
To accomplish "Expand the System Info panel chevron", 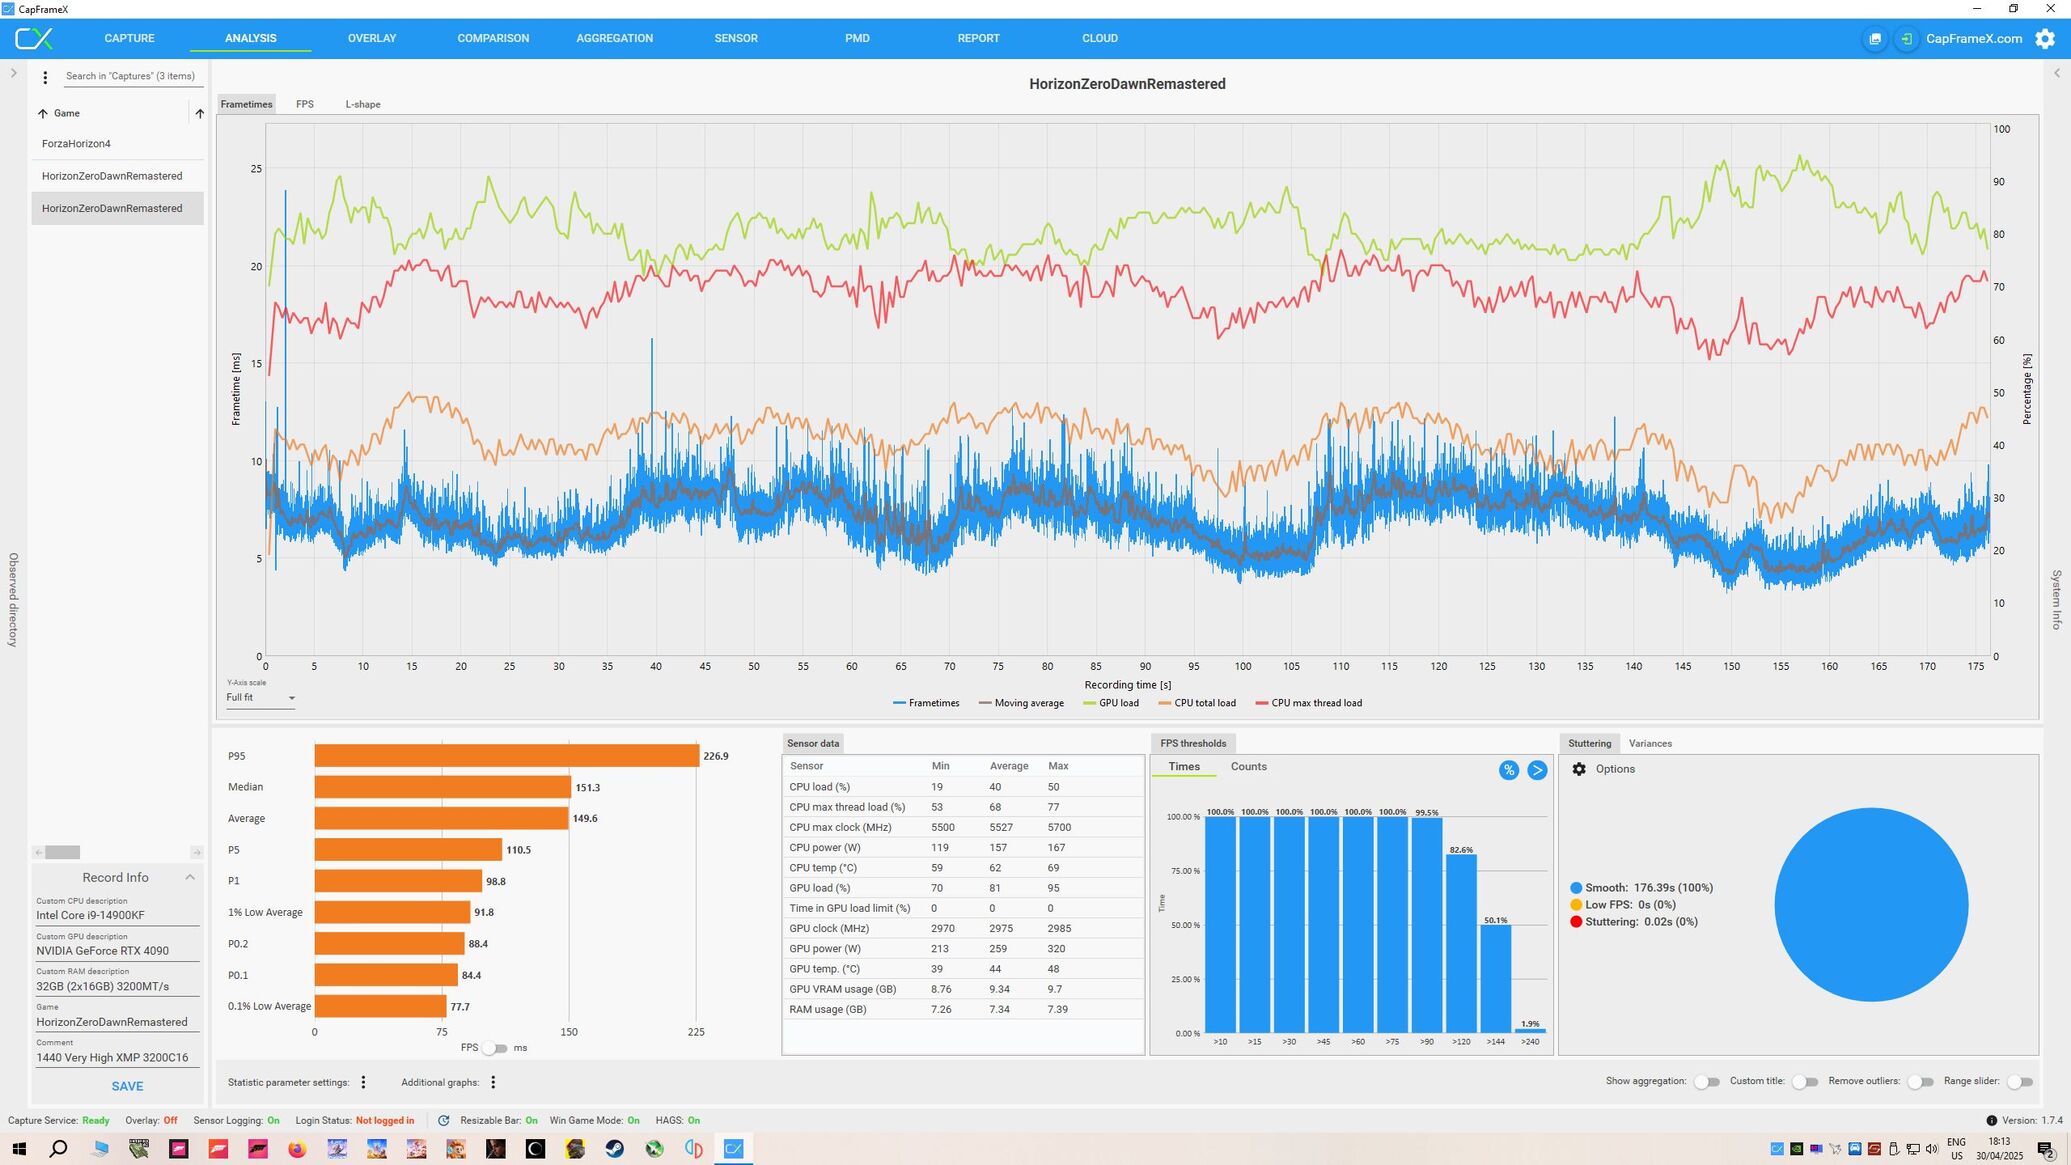I will point(2057,73).
